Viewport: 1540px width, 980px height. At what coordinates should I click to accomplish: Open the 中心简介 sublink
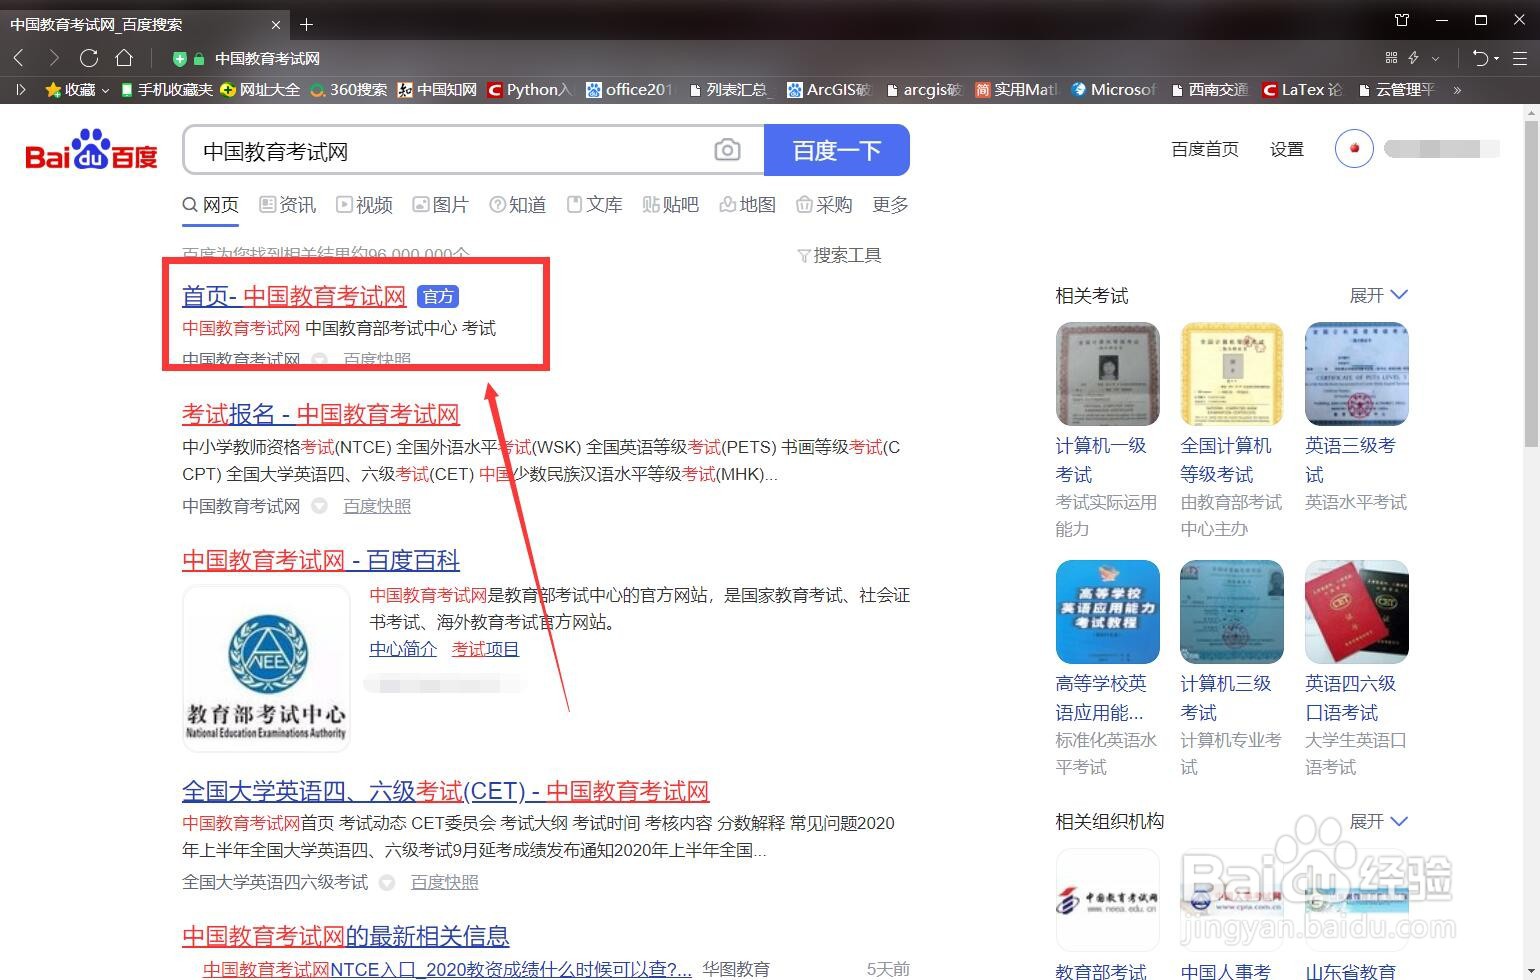[x=403, y=649]
